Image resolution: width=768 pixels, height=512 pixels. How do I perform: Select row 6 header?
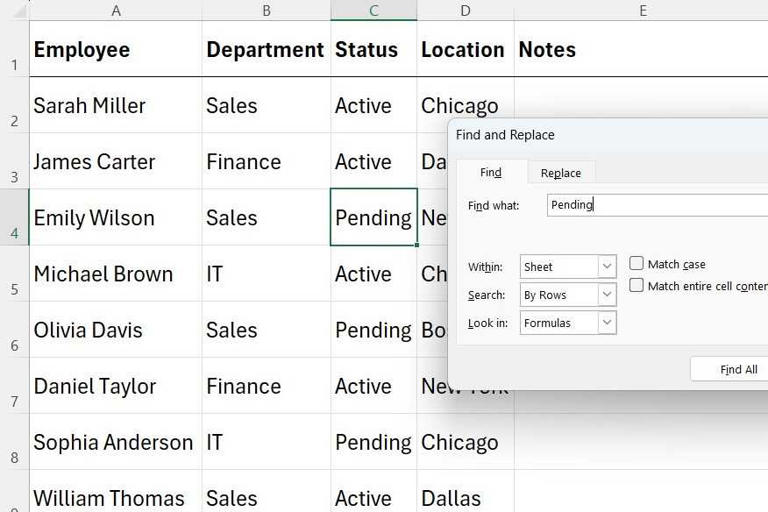(x=15, y=329)
